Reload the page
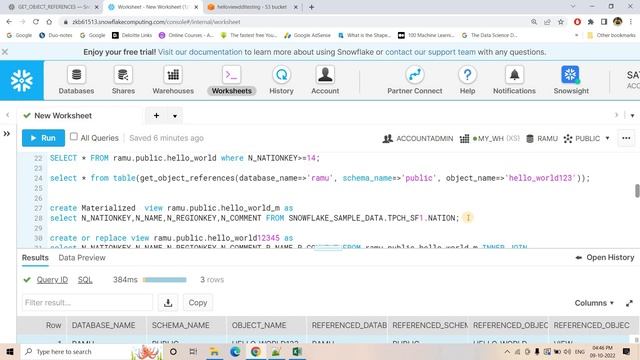Screen dimensions: 640x360 (36, 22)
